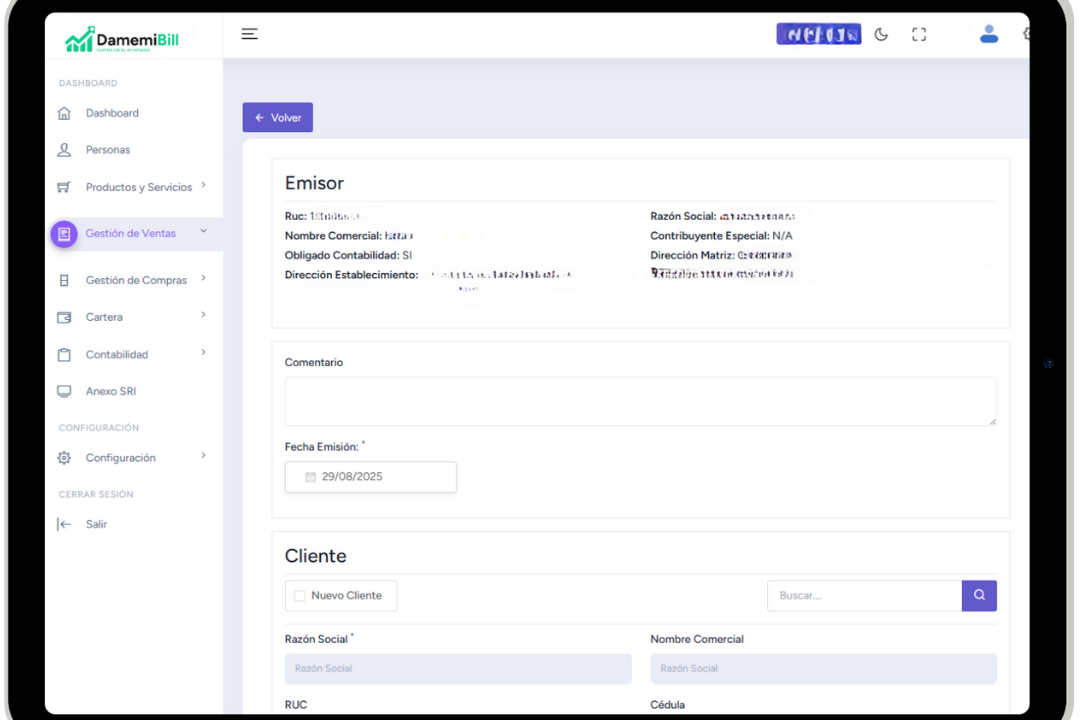
Task: Open the Fecha Emisión date picker
Action: tap(370, 477)
